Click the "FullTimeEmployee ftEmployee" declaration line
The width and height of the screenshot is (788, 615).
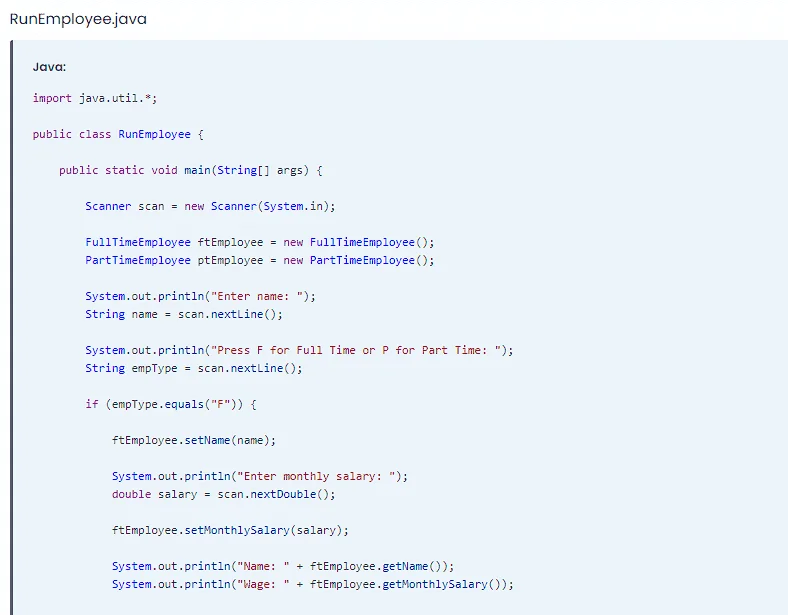coord(260,242)
